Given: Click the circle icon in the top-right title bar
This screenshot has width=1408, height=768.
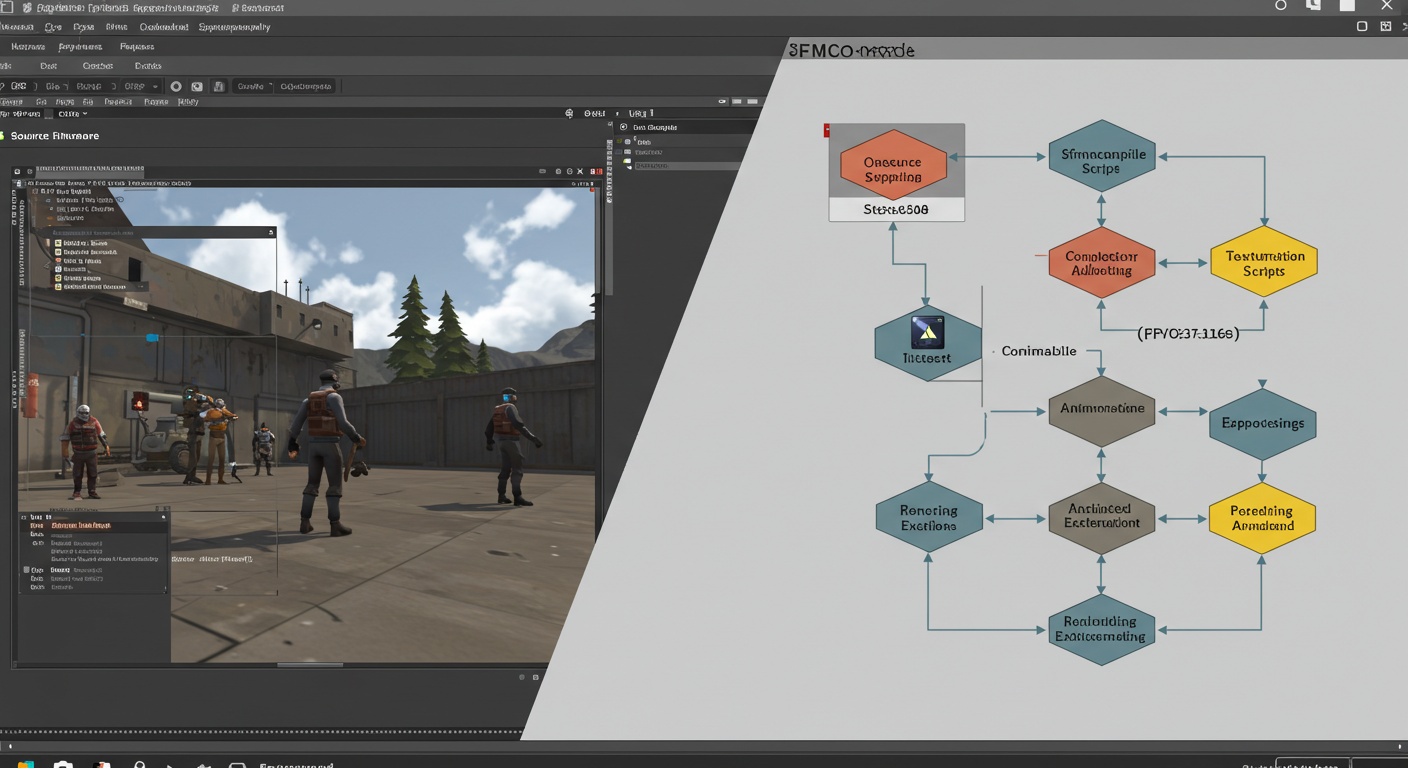Looking at the screenshot, I should coord(1281,6).
